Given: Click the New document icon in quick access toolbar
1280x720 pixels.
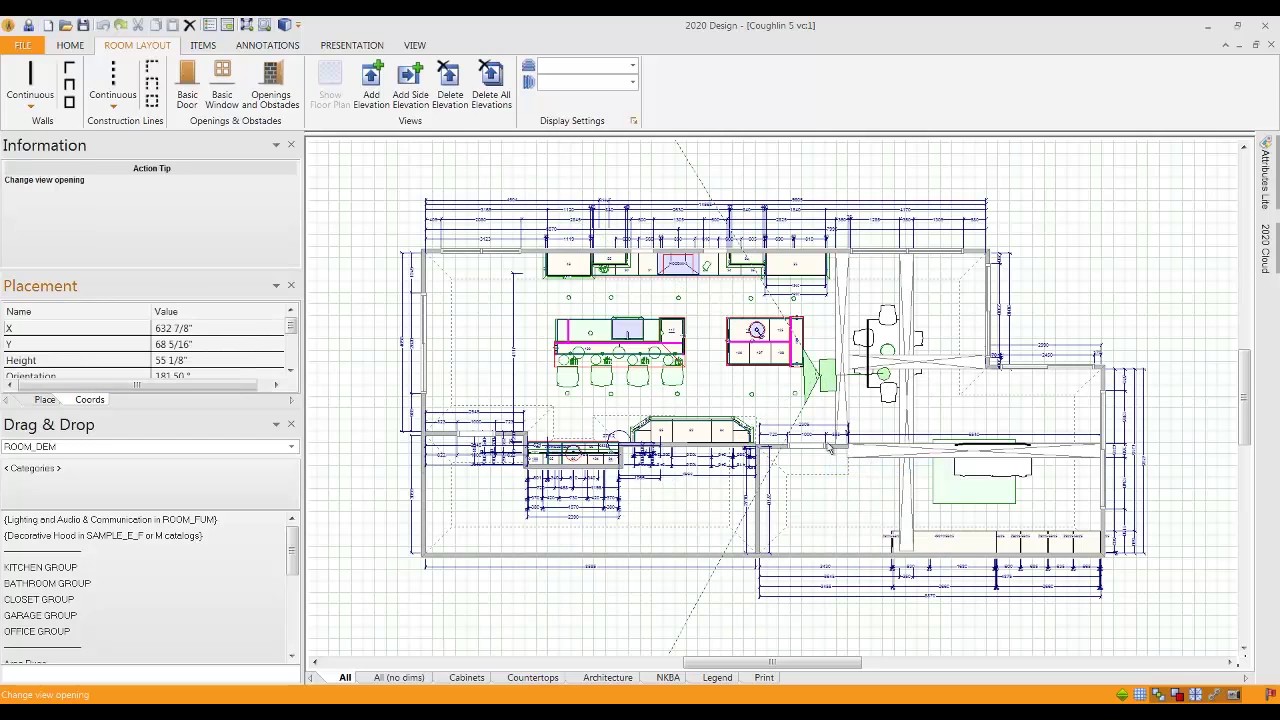Looking at the screenshot, I should tap(48, 25).
